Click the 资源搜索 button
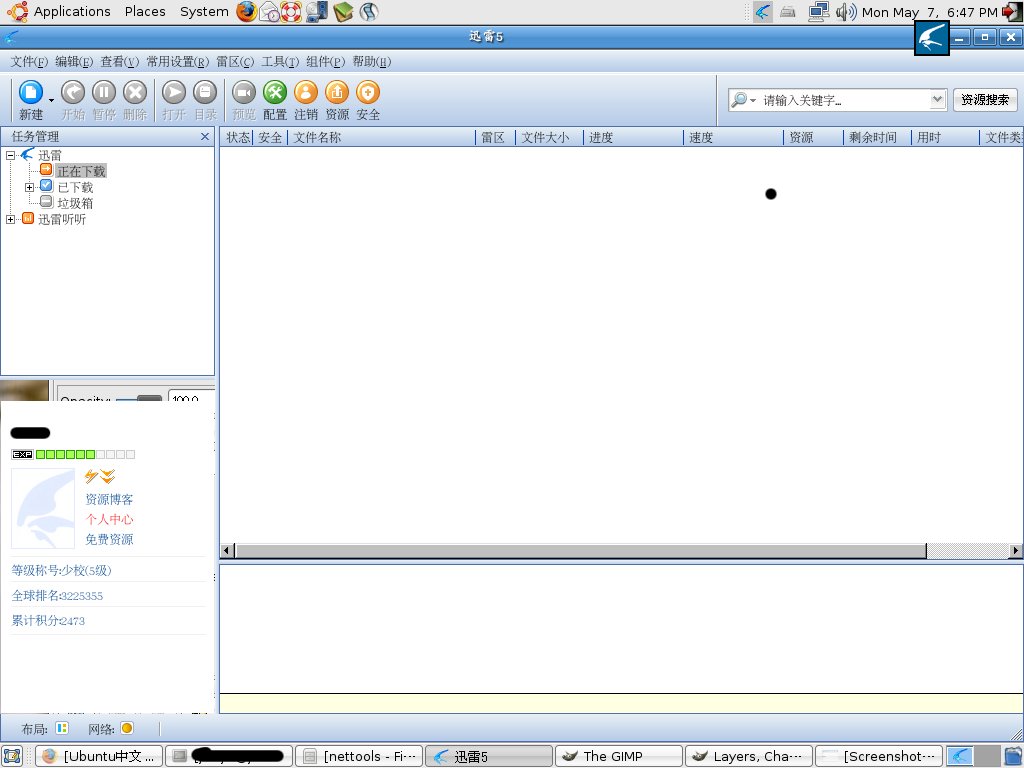The width and height of the screenshot is (1024, 768). [985, 100]
